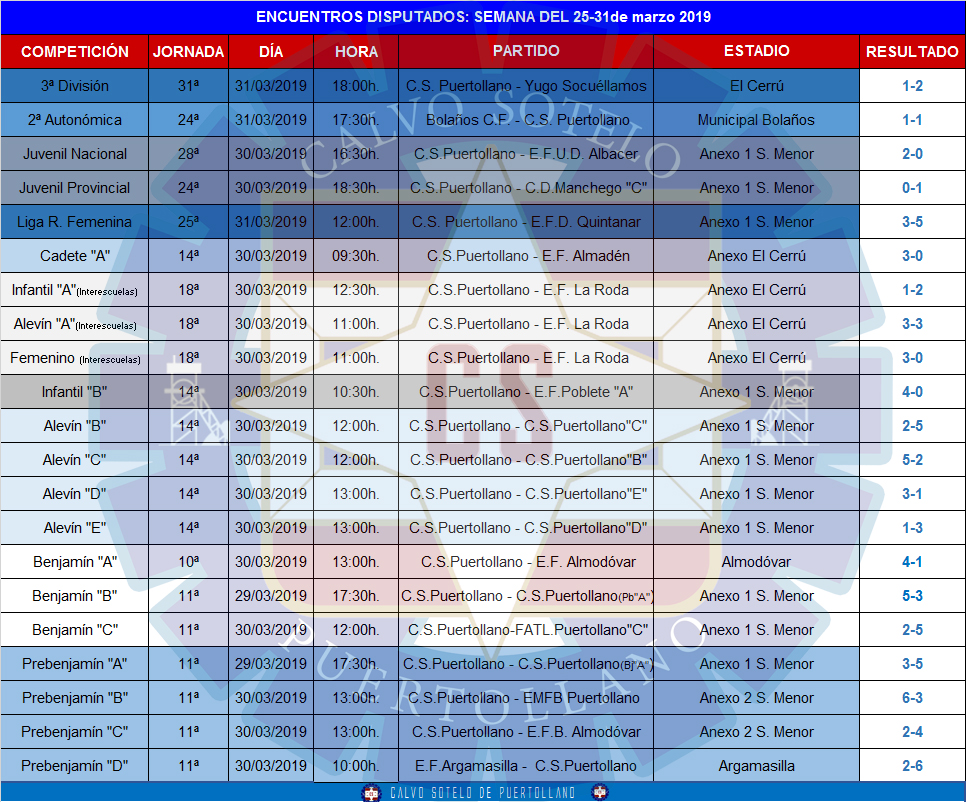The image size is (966, 802).
Task: Click the footer text 'CALVO SOTELO DE PUERTOLLANO'
Action: click(x=482, y=793)
